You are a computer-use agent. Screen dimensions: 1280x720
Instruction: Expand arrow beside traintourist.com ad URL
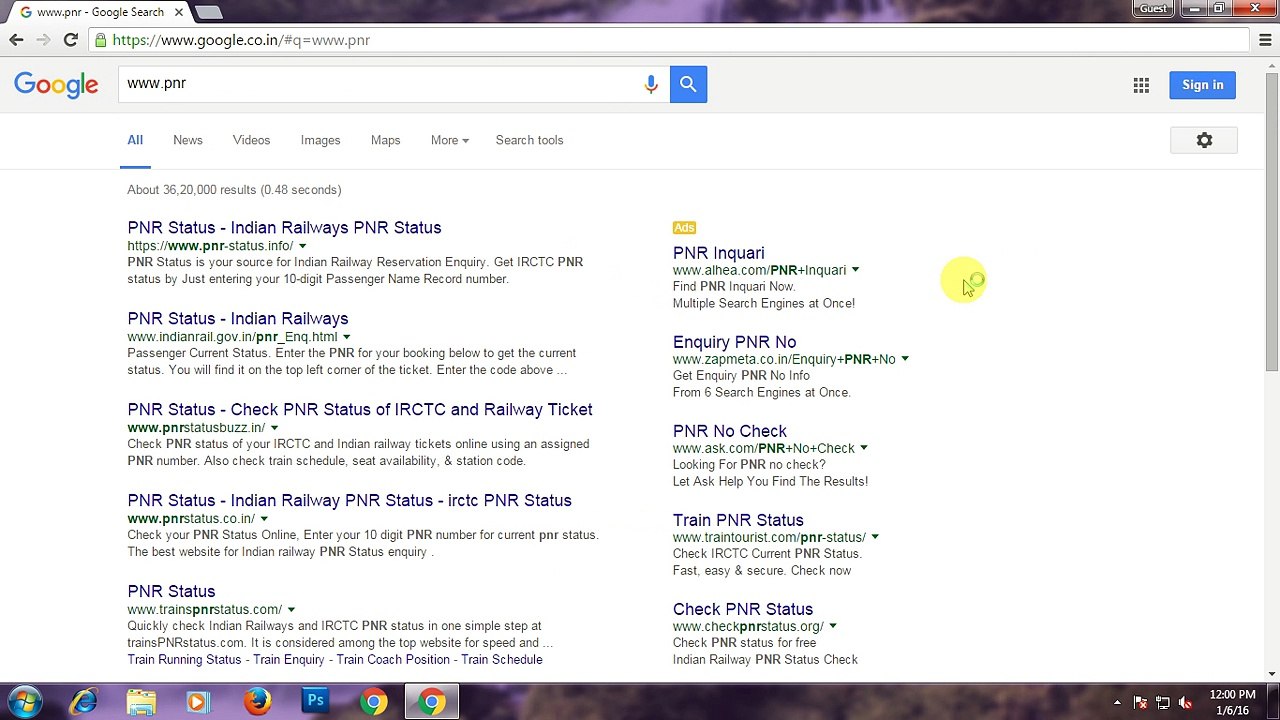875,537
